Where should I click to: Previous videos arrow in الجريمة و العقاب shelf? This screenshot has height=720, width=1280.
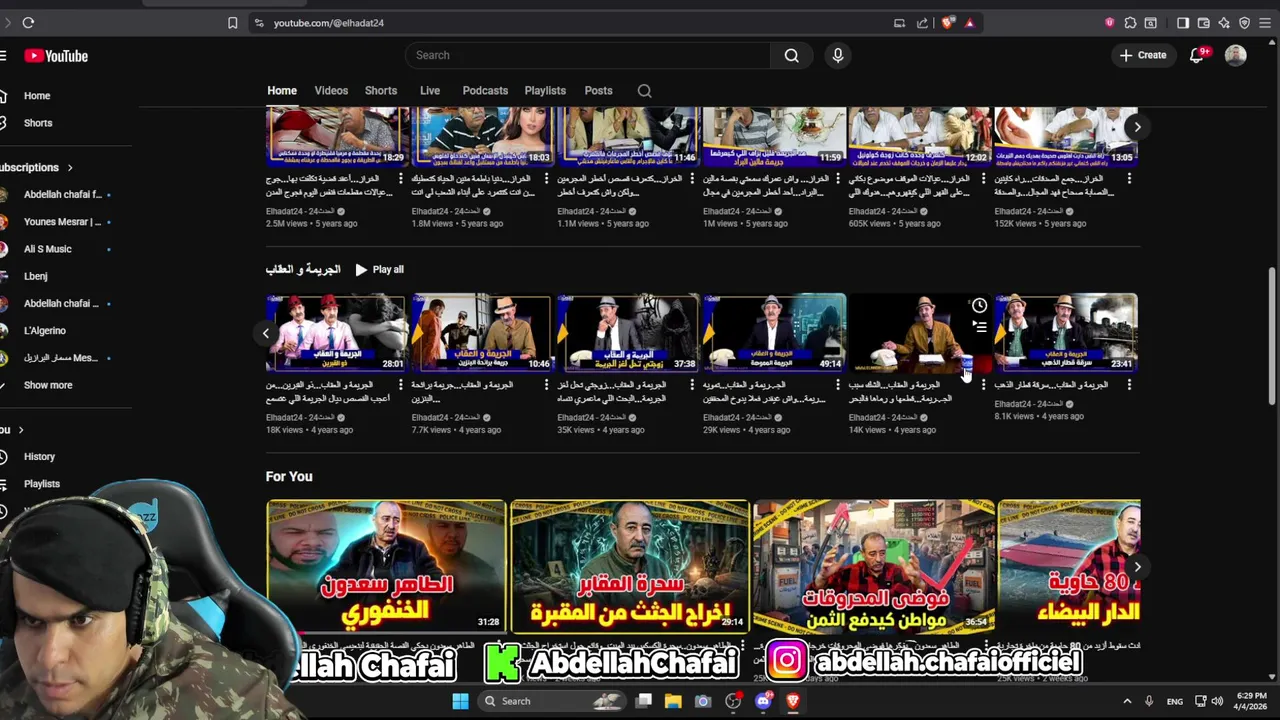point(266,333)
